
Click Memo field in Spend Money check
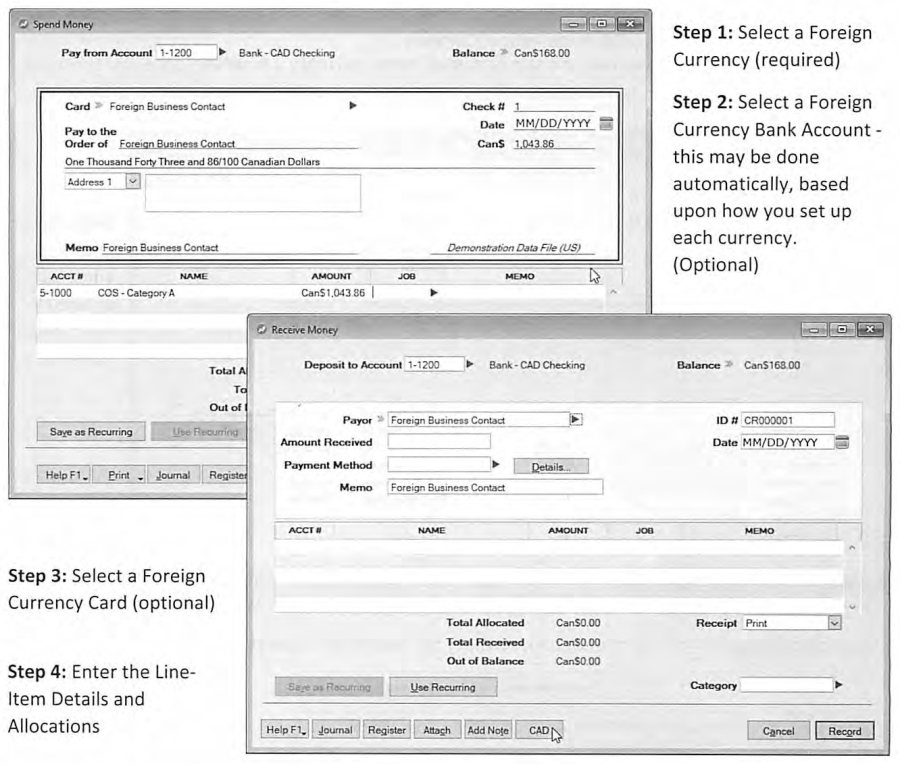(x=230, y=247)
